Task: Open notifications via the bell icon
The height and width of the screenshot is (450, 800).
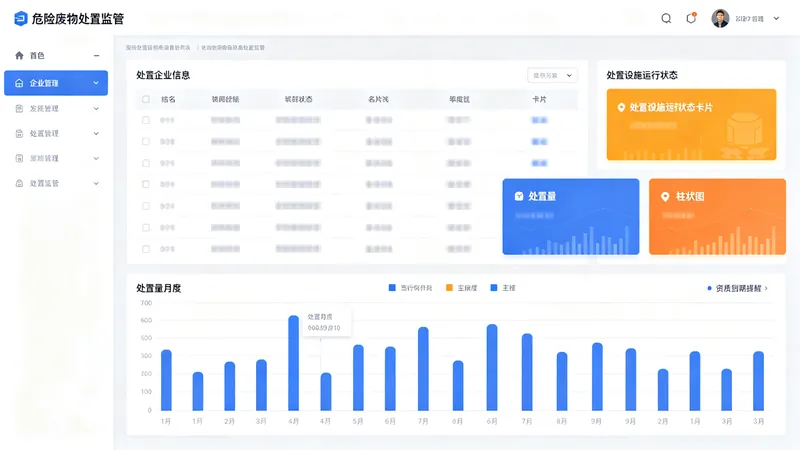Action: (691, 18)
